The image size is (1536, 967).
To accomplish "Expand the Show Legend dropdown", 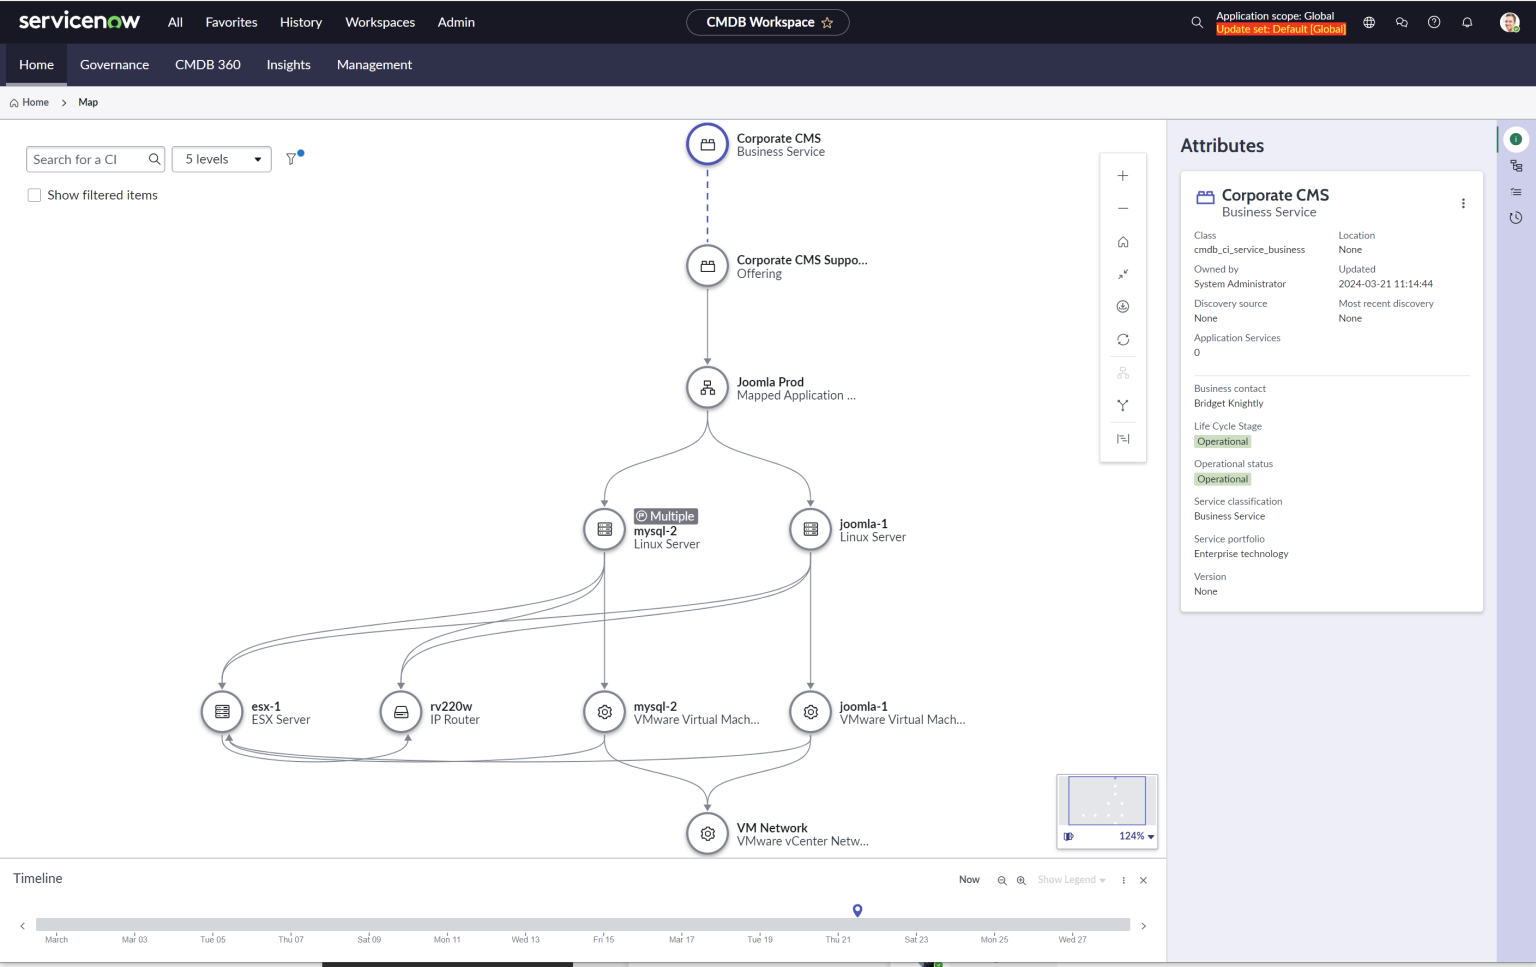I will 1071,880.
